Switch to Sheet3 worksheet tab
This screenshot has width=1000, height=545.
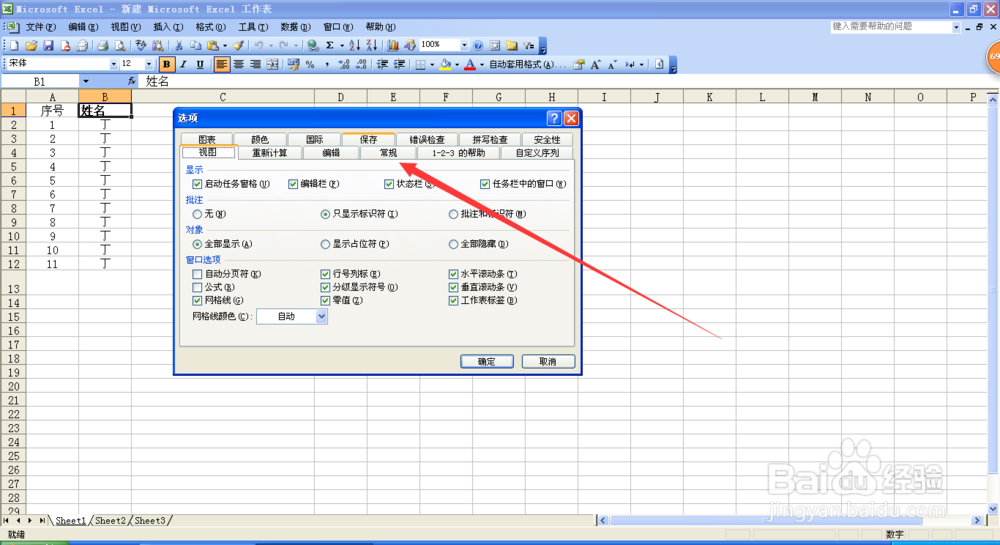coord(149,521)
